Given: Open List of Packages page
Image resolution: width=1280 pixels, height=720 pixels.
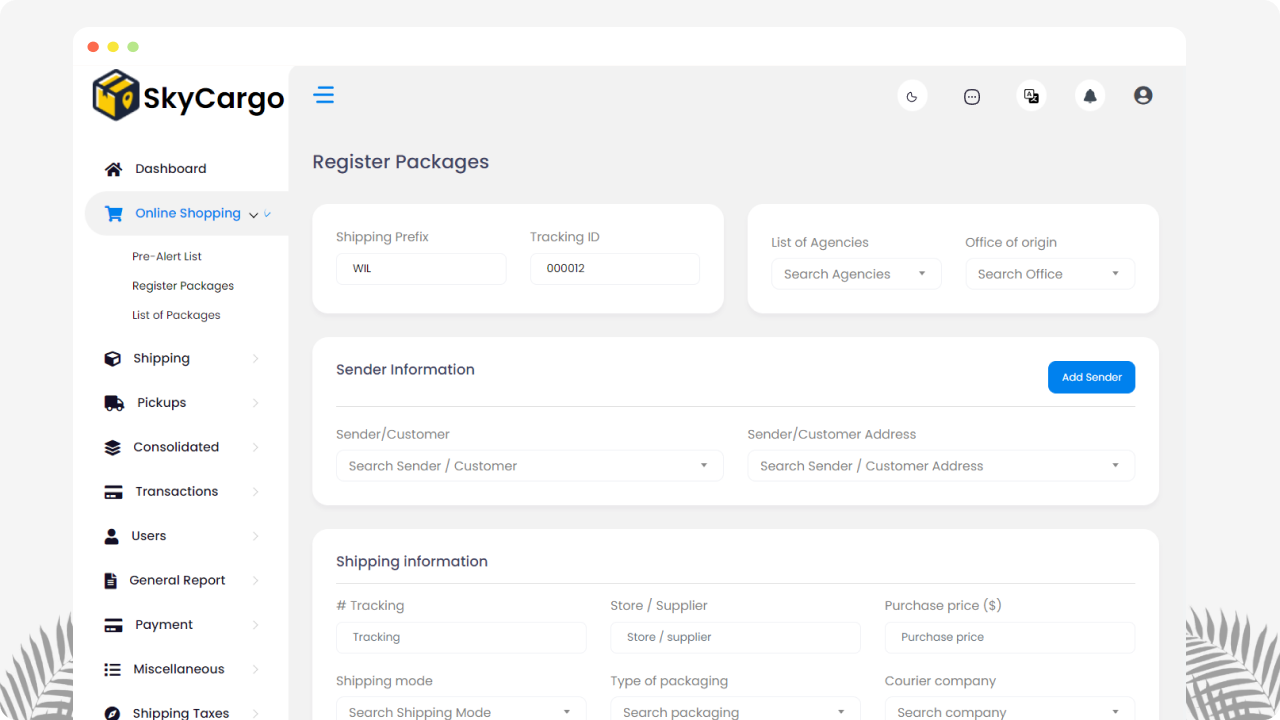Looking at the screenshot, I should click(176, 315).
